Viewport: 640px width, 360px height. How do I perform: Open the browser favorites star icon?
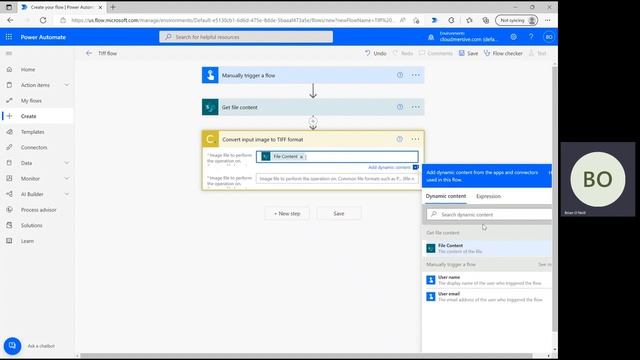point(469,20)
